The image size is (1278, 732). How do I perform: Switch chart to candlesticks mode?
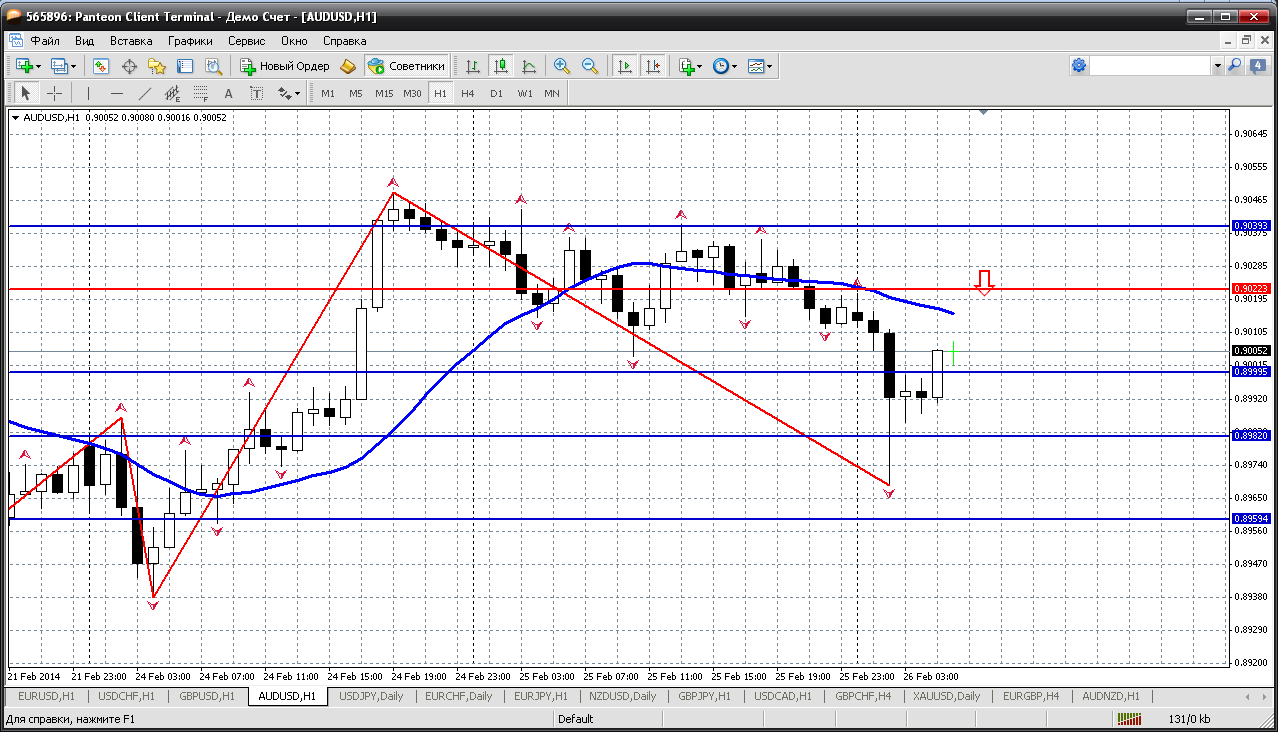(501, 66)
